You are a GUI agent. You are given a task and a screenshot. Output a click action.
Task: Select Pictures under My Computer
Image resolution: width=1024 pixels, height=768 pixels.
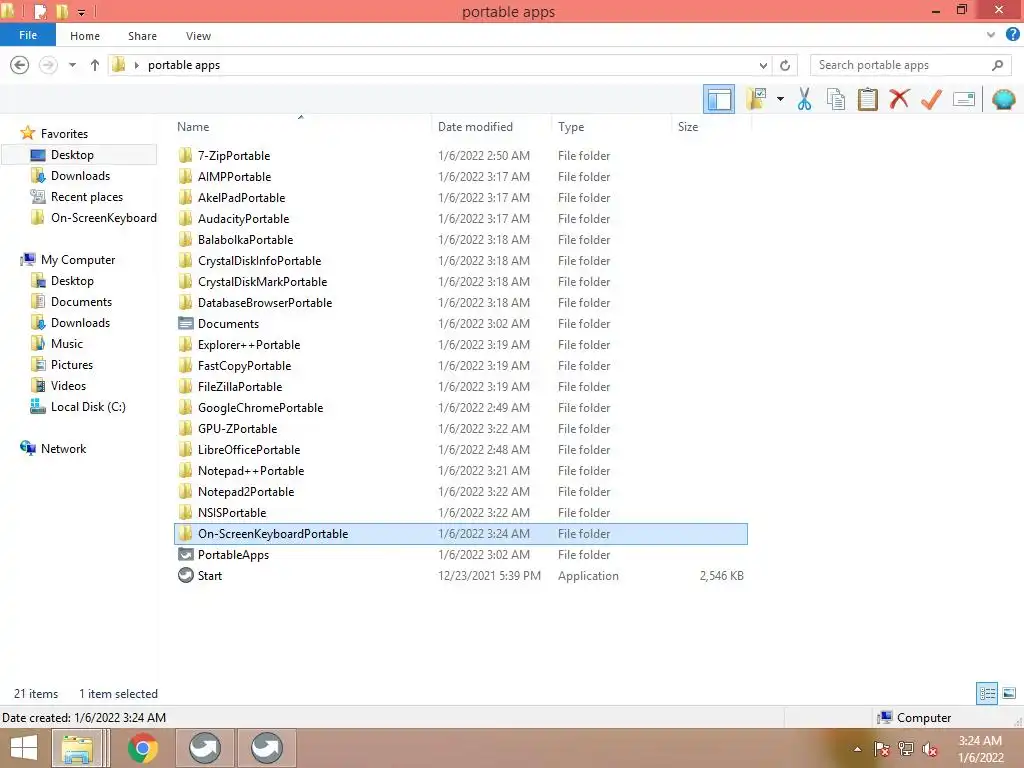[72, 364]
